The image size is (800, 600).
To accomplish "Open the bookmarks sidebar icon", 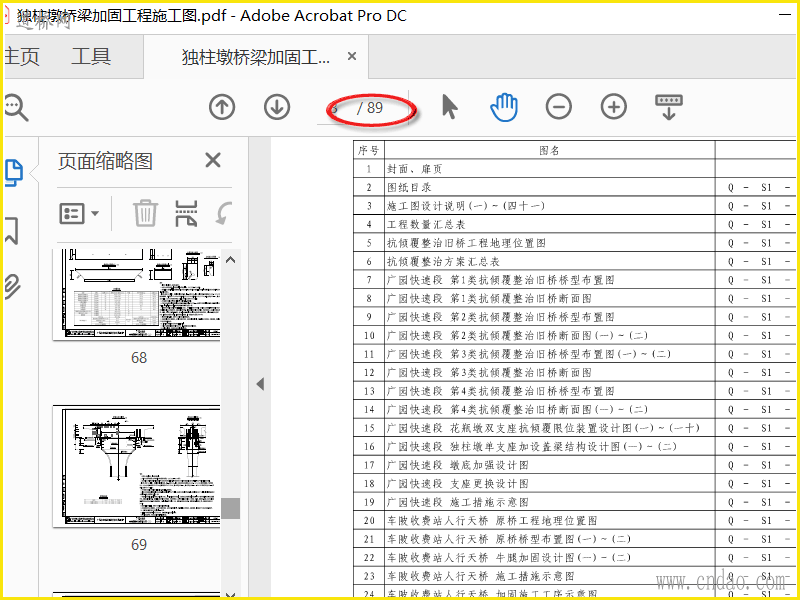I will coord(12,231).
